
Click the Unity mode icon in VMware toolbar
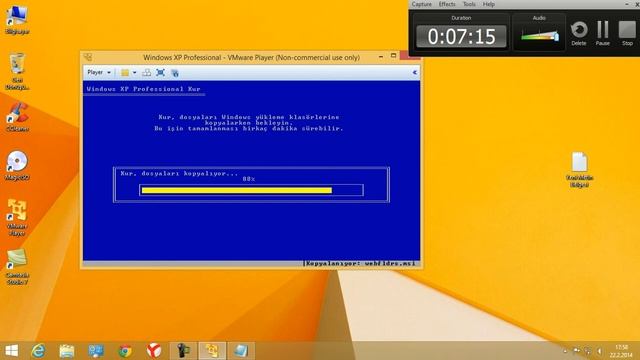click(175, 73)
